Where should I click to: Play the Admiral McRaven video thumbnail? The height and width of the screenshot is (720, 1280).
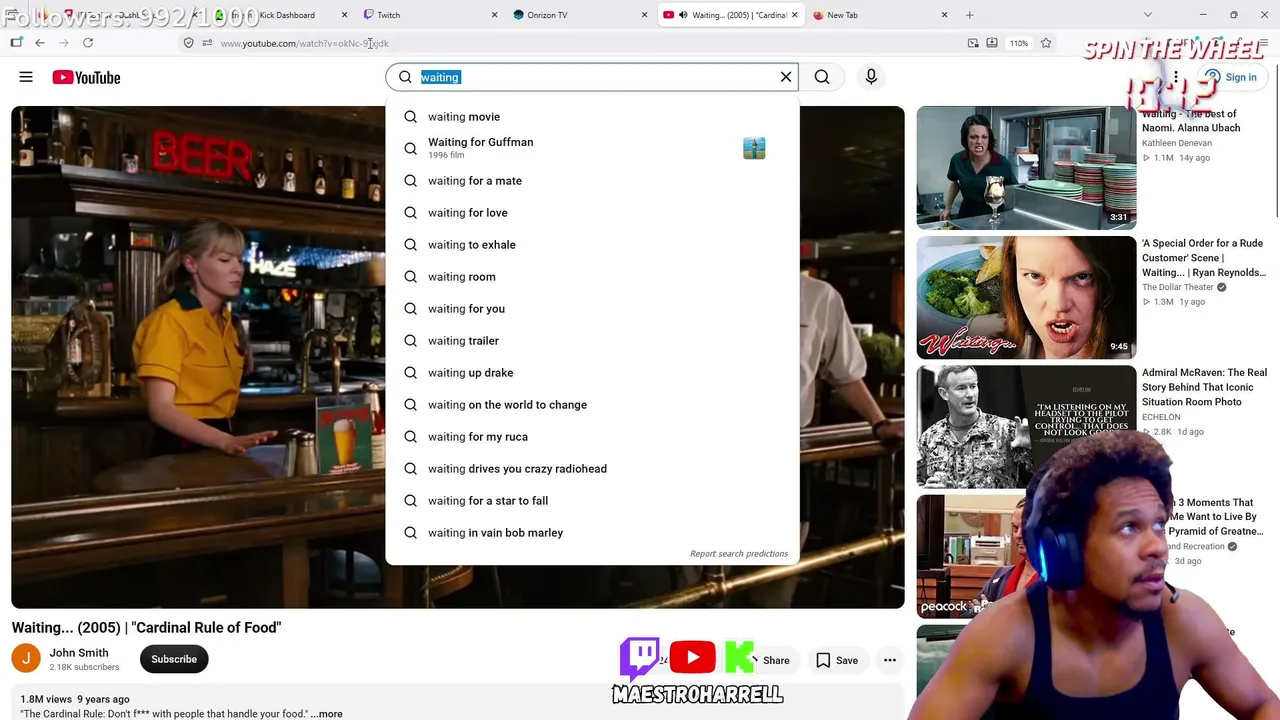1026,427
